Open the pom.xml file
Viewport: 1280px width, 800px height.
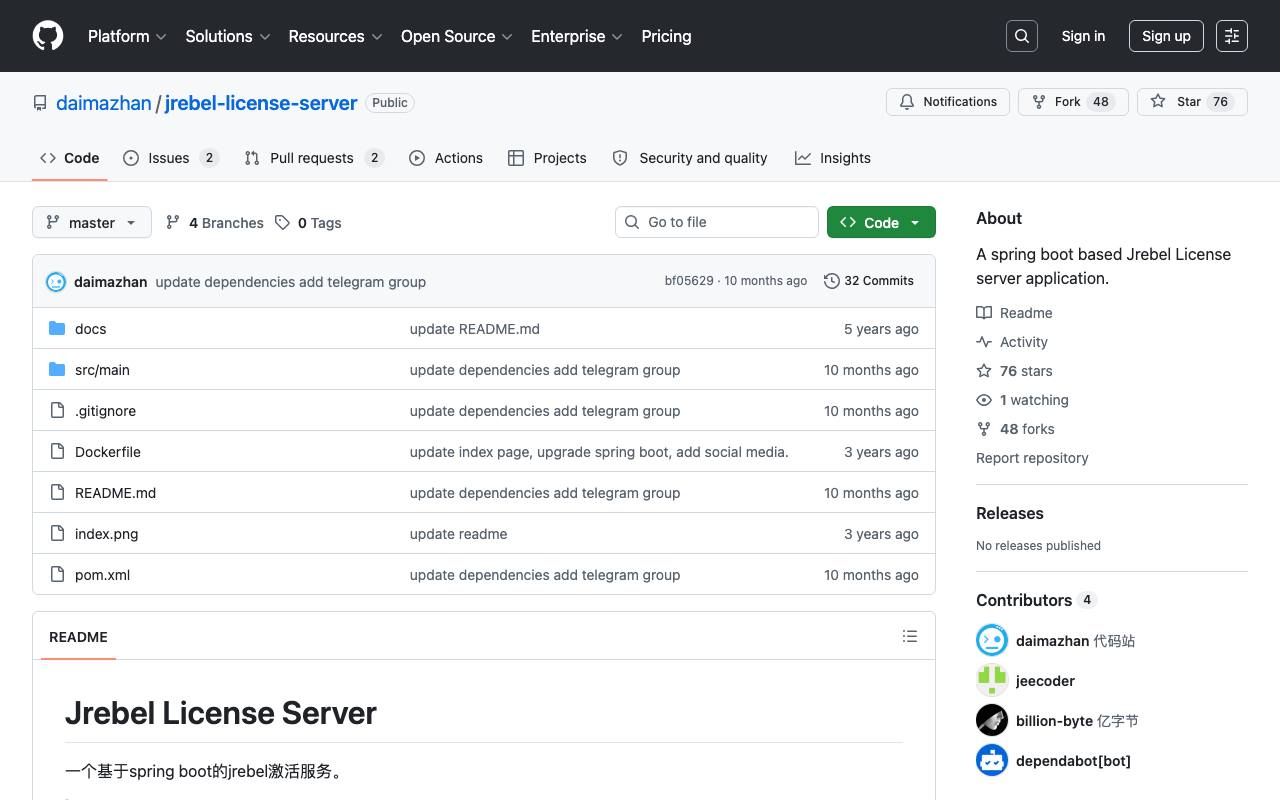(102, 575)
